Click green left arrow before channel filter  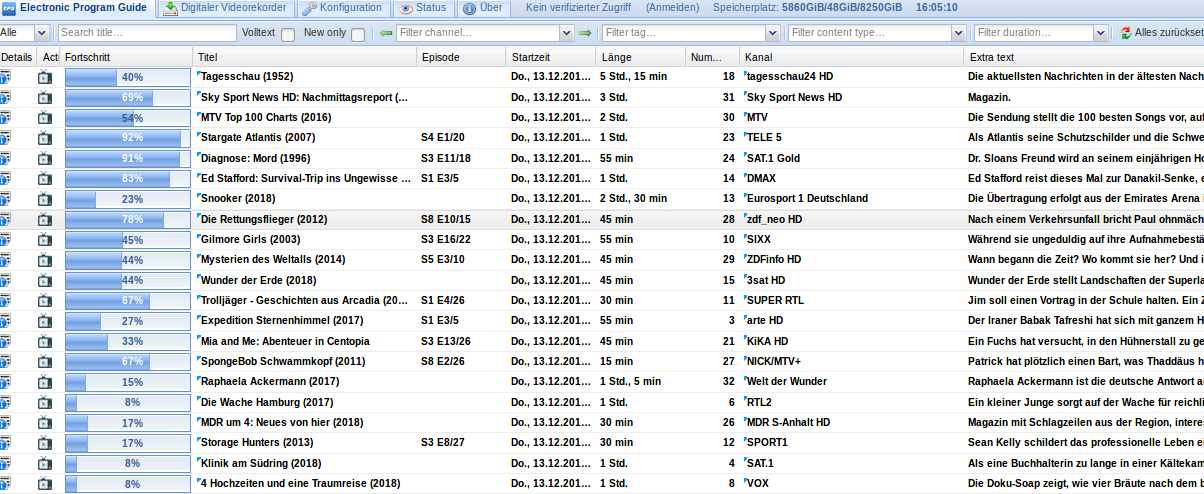click(386, 33)
